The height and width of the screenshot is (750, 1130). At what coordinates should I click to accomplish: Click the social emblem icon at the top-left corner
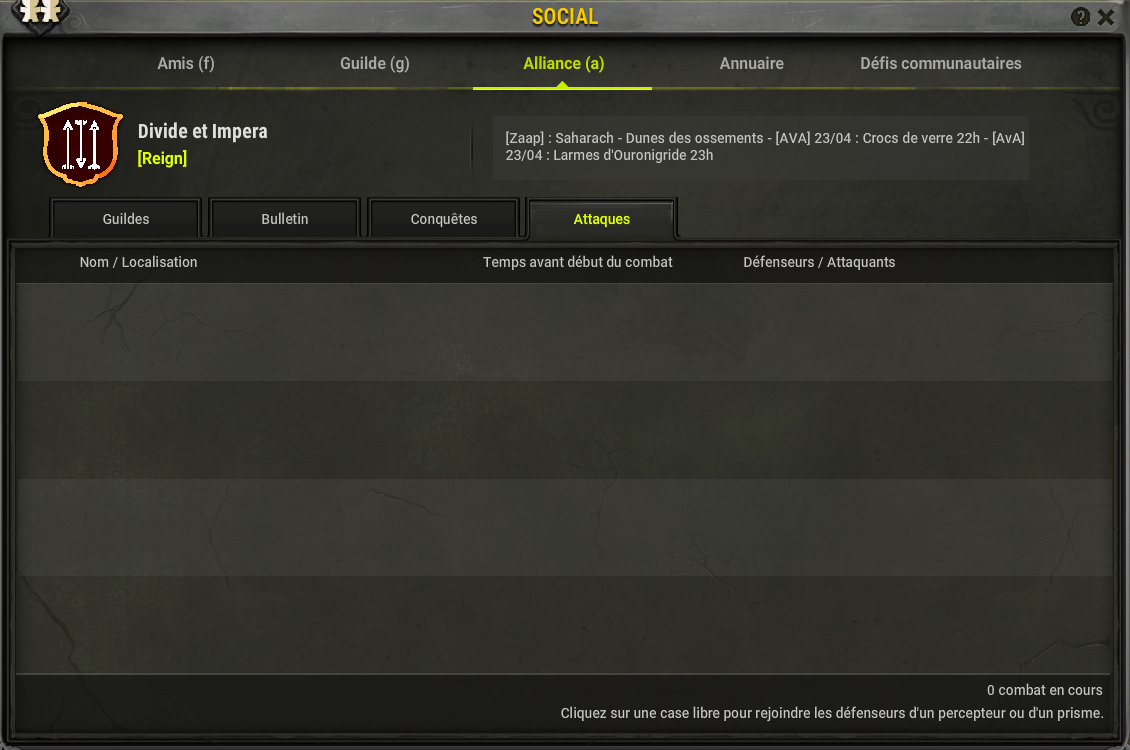pos(40,12)
